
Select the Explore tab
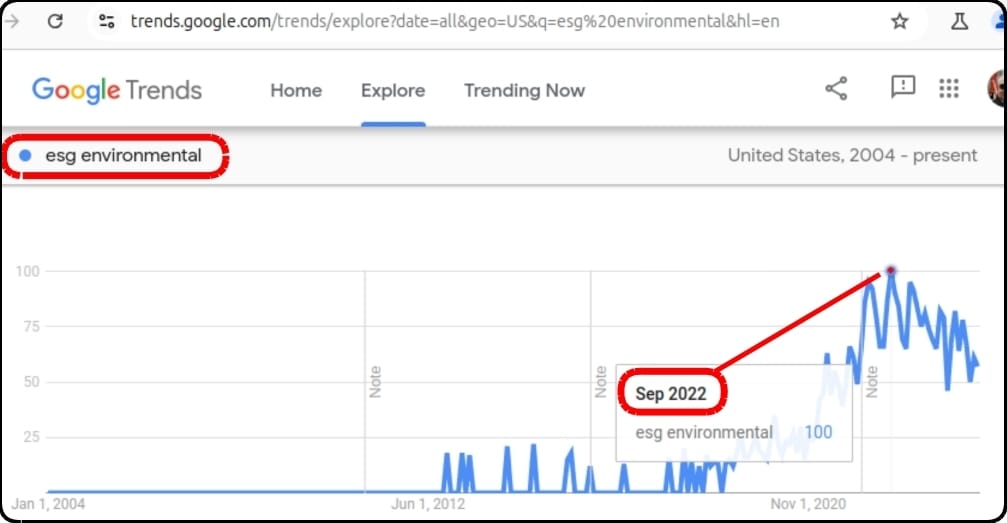coord(393,90)
